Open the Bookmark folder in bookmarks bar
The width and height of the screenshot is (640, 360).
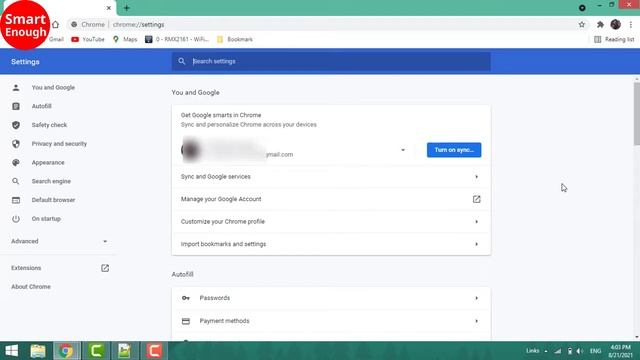[235, 39]
